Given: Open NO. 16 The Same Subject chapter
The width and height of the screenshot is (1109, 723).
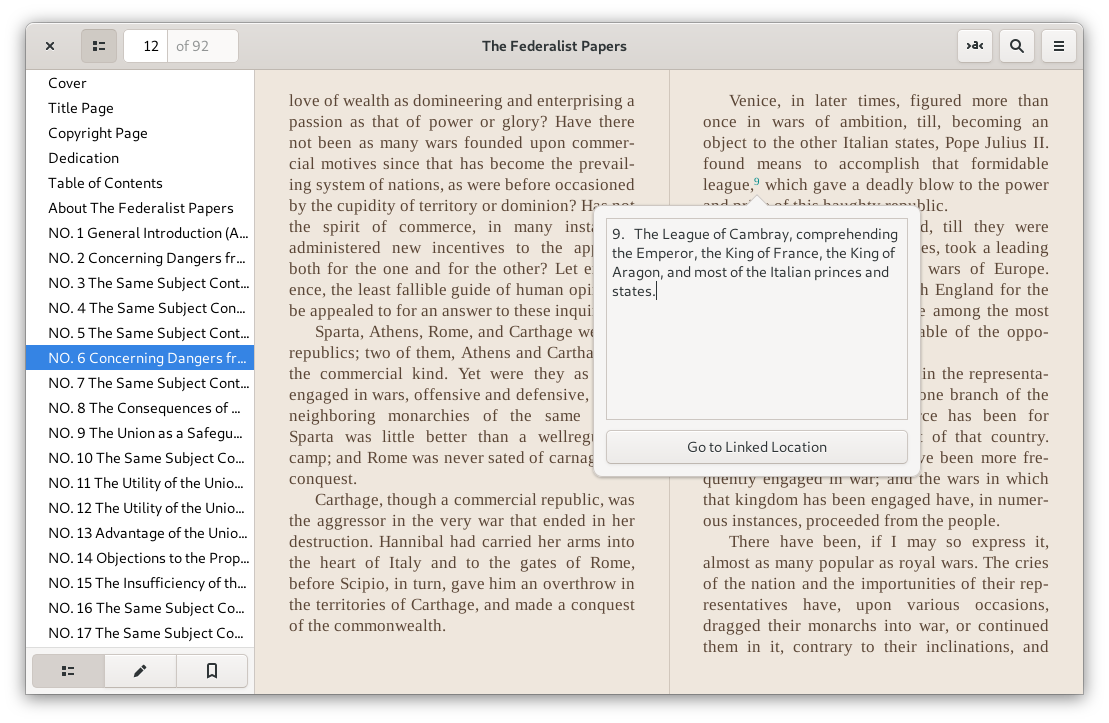Looking at the screenshot, I should (140, 608).
